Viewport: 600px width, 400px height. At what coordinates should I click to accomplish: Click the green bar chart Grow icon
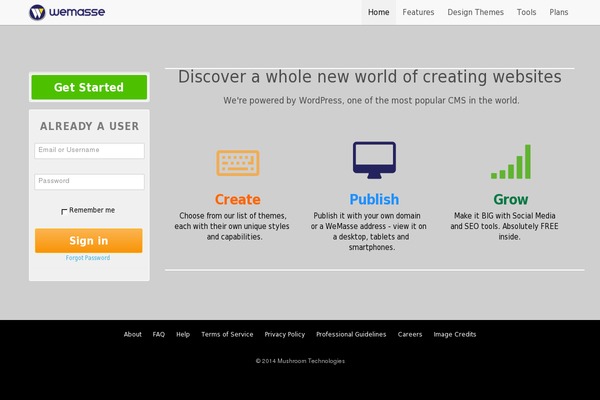(x=510, y=162)
